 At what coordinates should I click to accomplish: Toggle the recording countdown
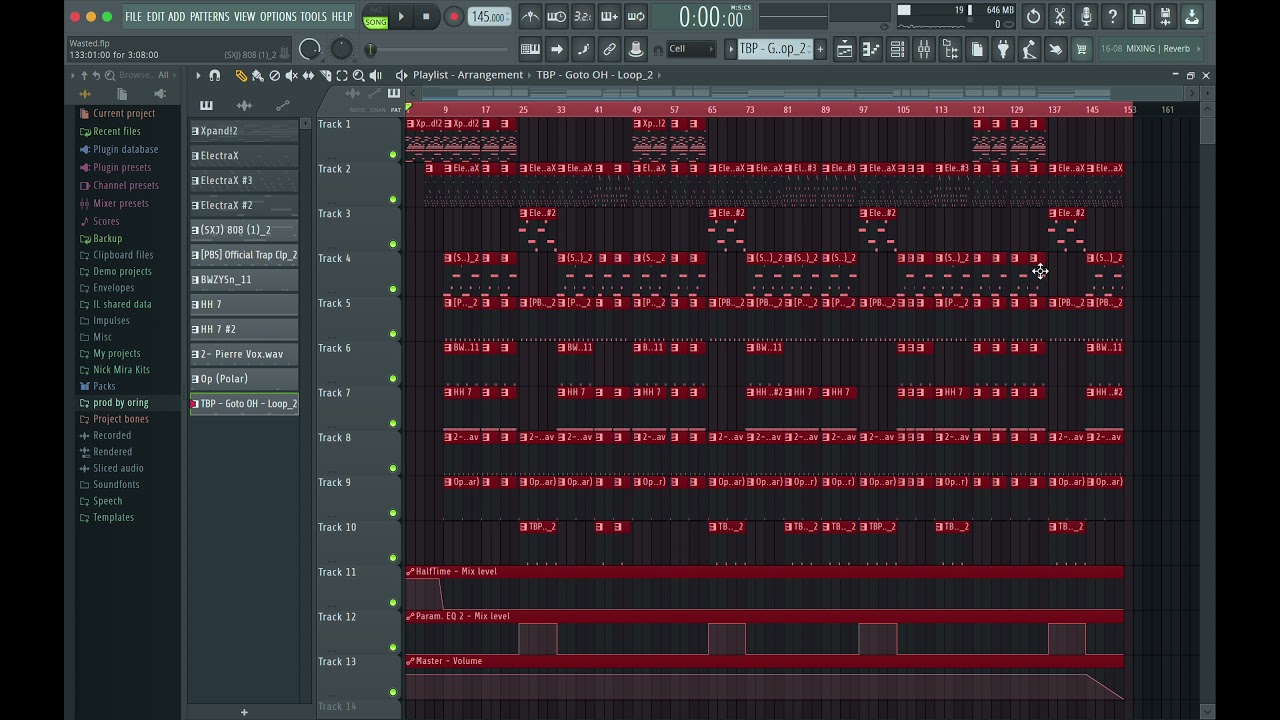pyautogui.click(x=582, y=16)
